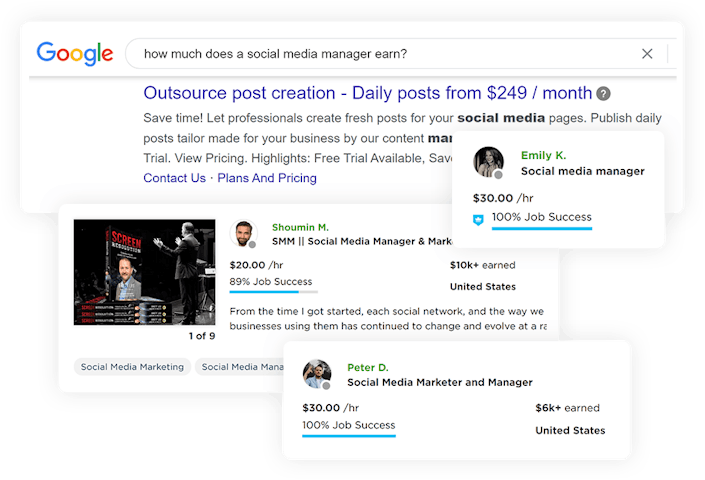Open Emily K.'s profile photo

pos(488,162)
